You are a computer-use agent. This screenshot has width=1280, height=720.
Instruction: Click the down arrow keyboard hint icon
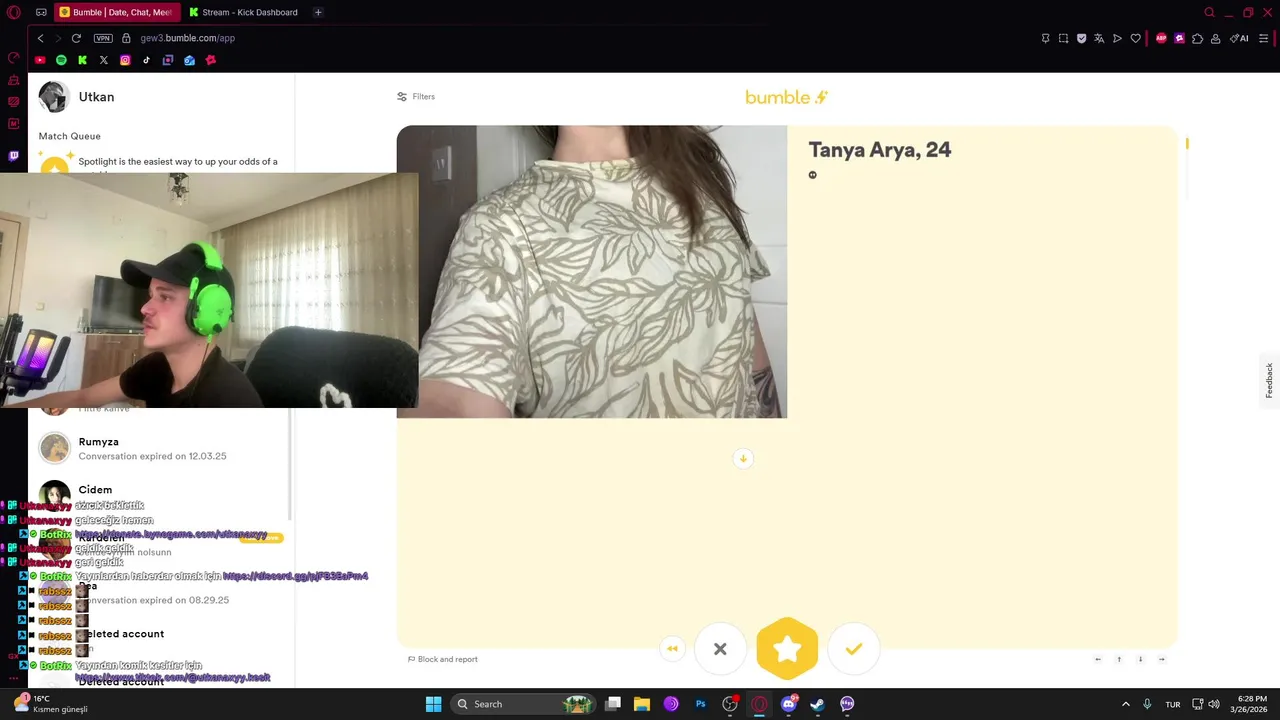[x=1140, y=659]
